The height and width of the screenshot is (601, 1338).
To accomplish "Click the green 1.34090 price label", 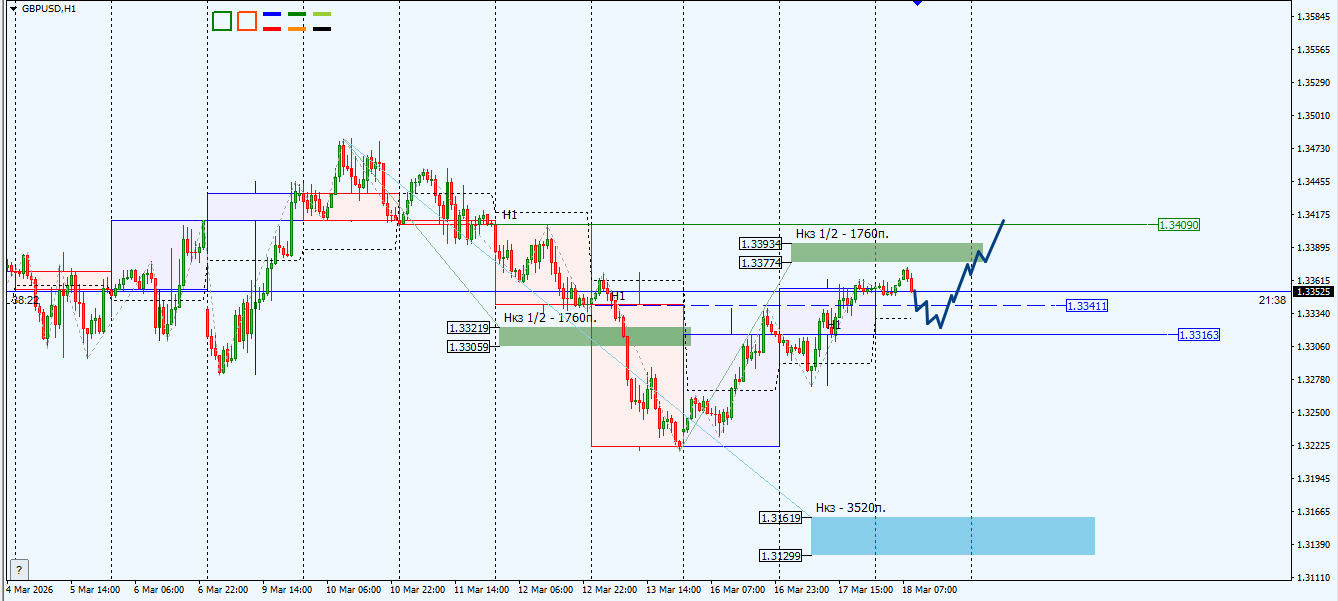I will 1181,225.
